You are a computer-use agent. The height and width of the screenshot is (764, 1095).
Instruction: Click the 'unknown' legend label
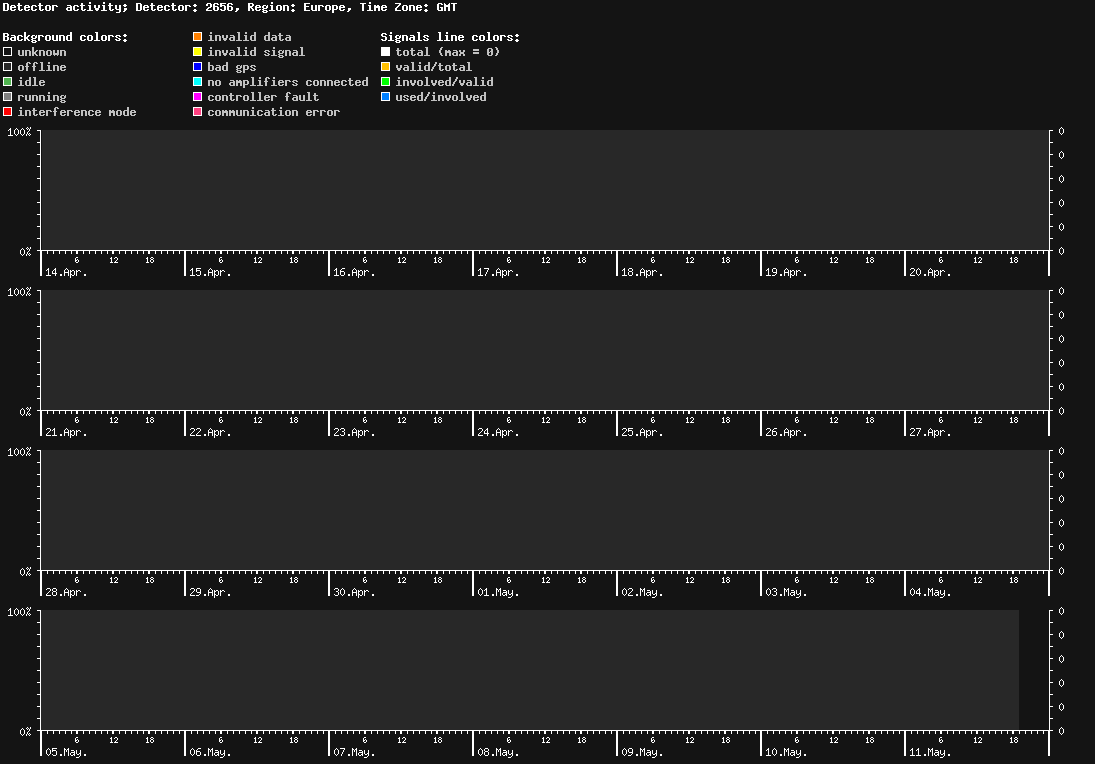click(42, 52)
